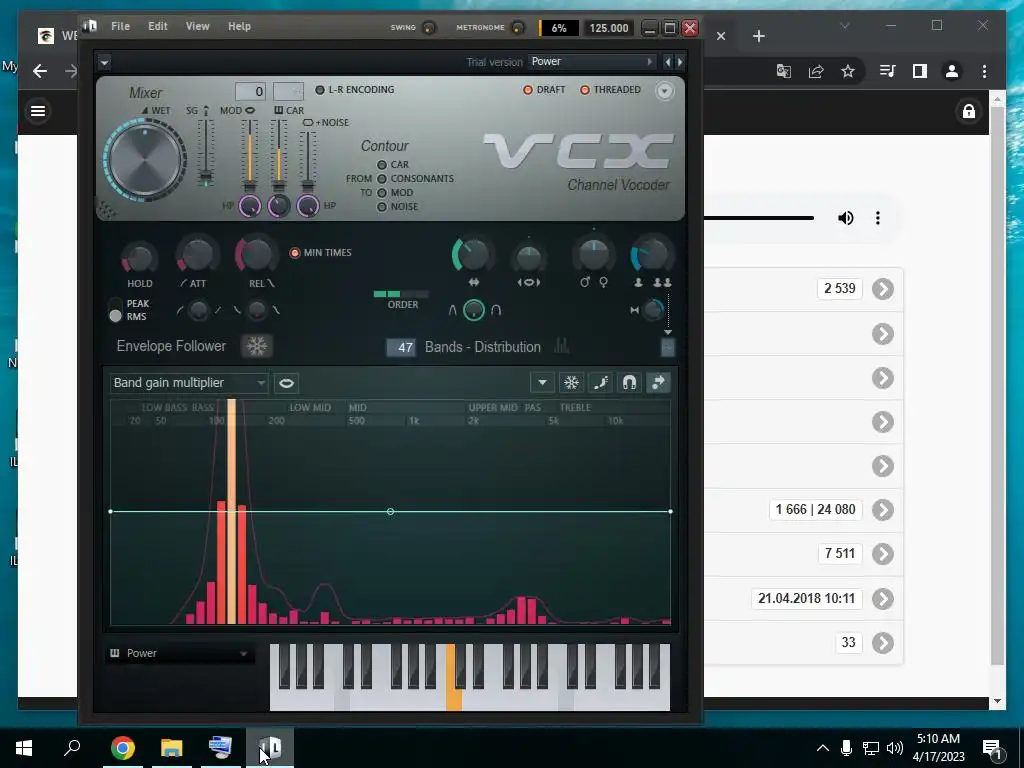
Task: Switch the PEAK / RMS detection toggle
Action: (116, 310)
